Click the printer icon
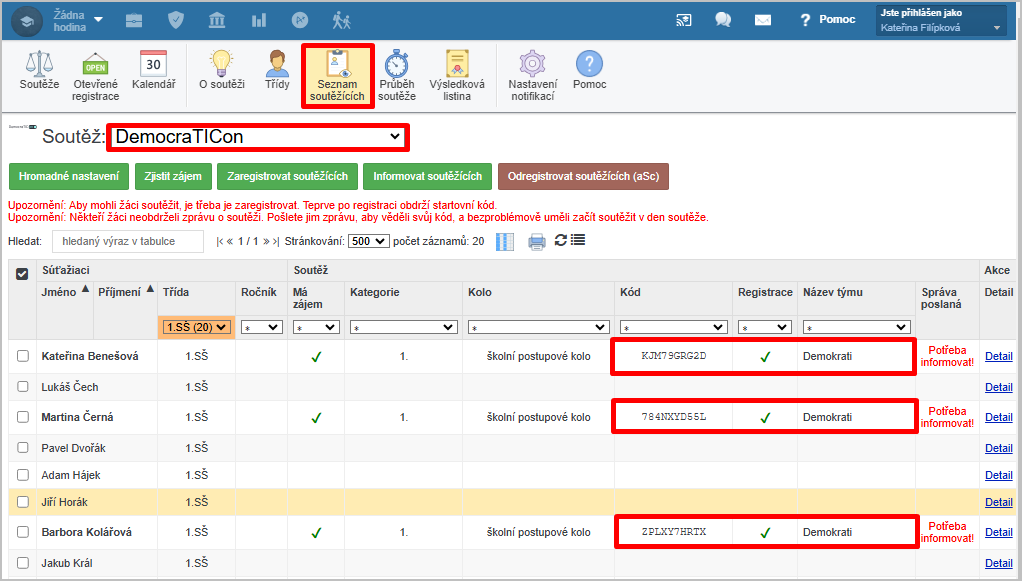This screenshot has width=1022, height=581. click(x=536, y=242)
